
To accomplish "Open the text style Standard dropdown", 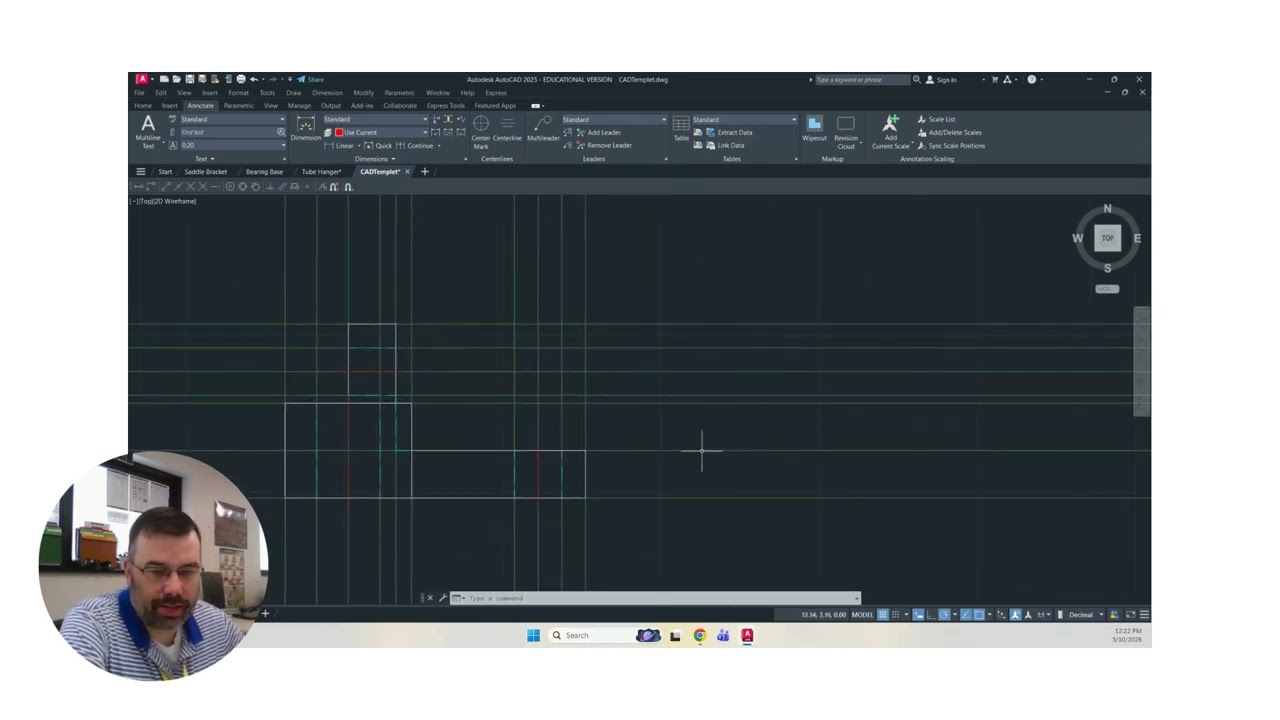I will tap(232, 119).
